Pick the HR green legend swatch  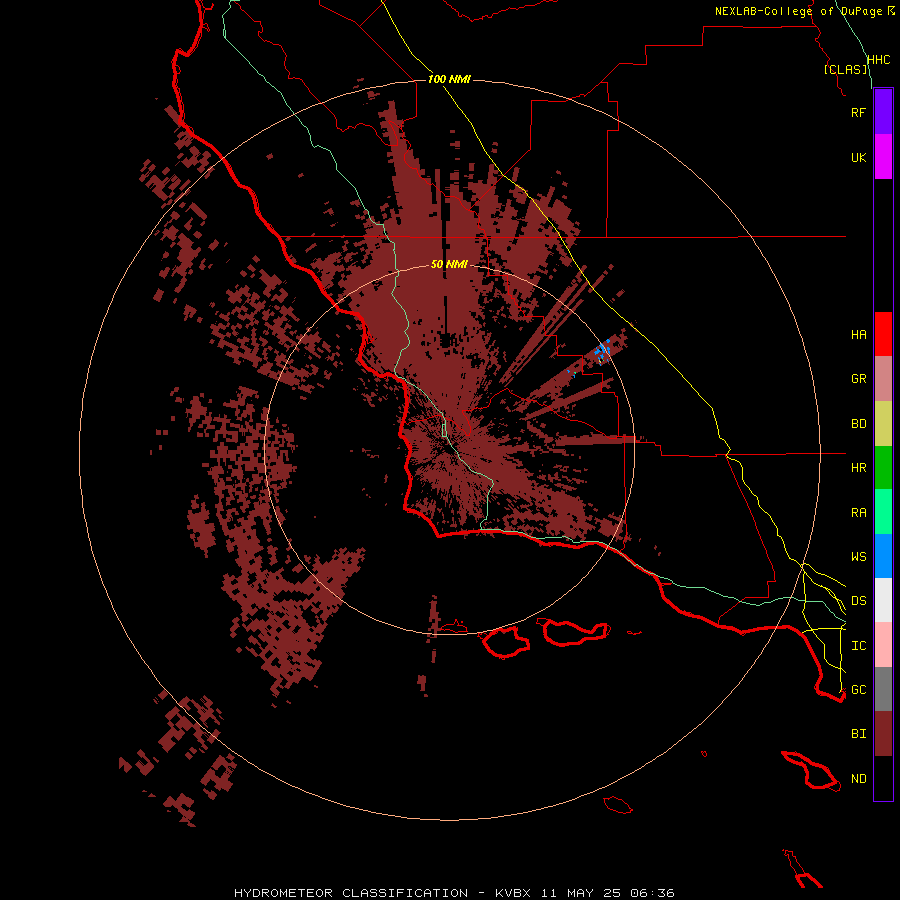(x=883, y=468)
